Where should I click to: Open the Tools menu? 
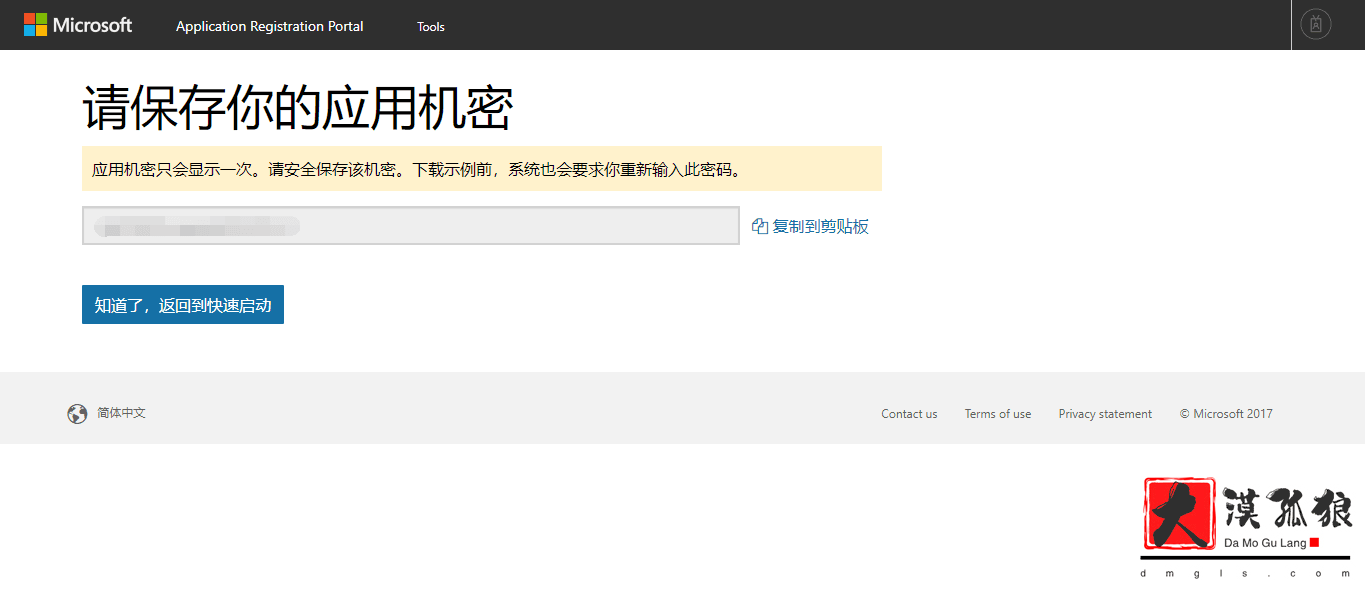(431, 26)
